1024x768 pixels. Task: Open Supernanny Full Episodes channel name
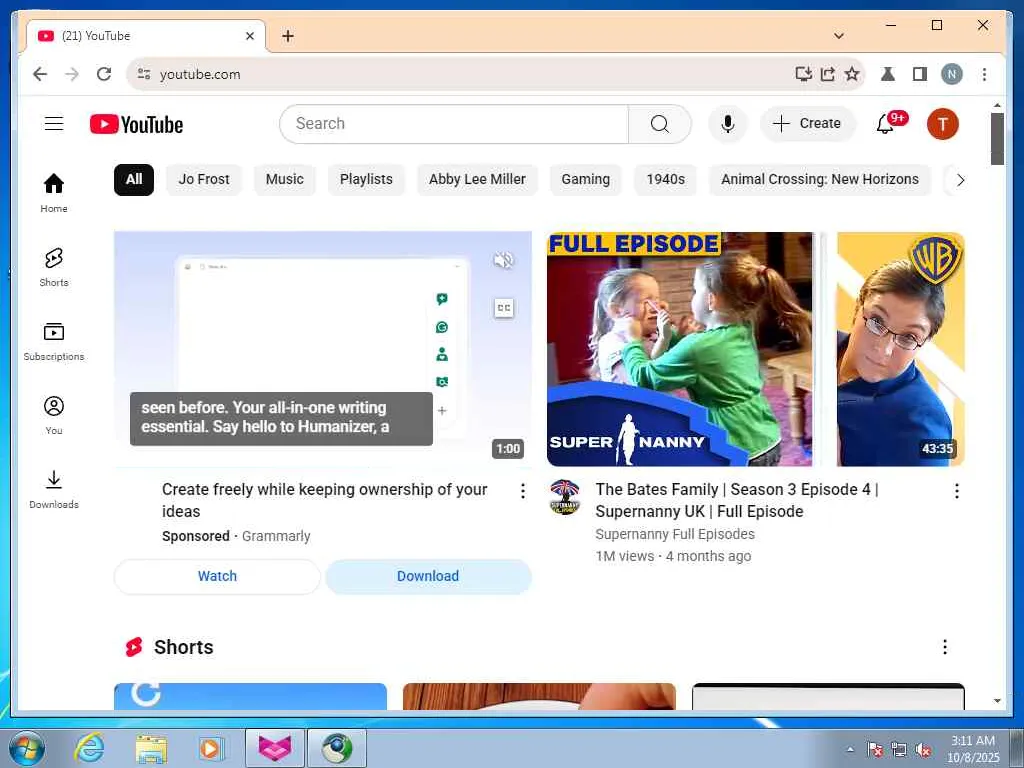(675, 534)
